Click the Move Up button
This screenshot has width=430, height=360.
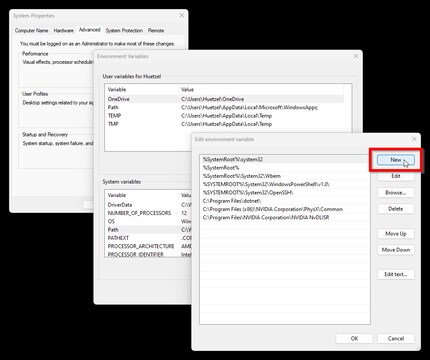[396, 234]
